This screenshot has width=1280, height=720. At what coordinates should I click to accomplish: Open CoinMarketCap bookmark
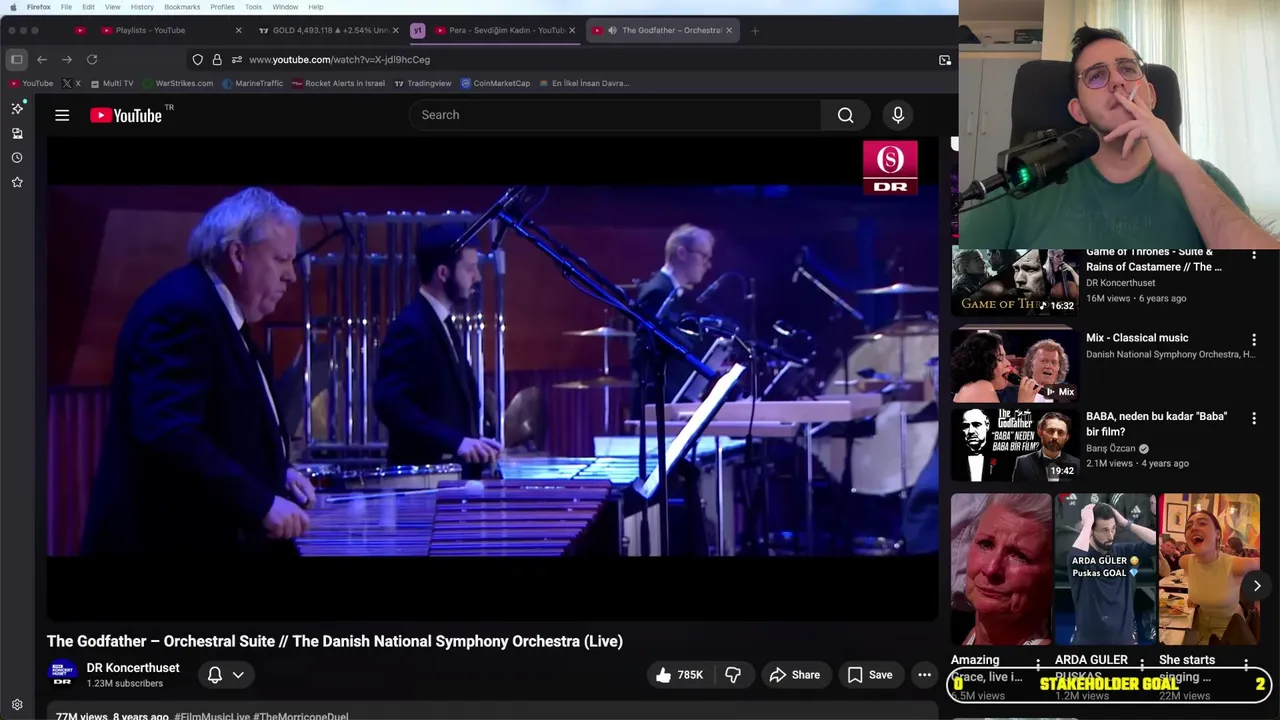pos(495,83)
